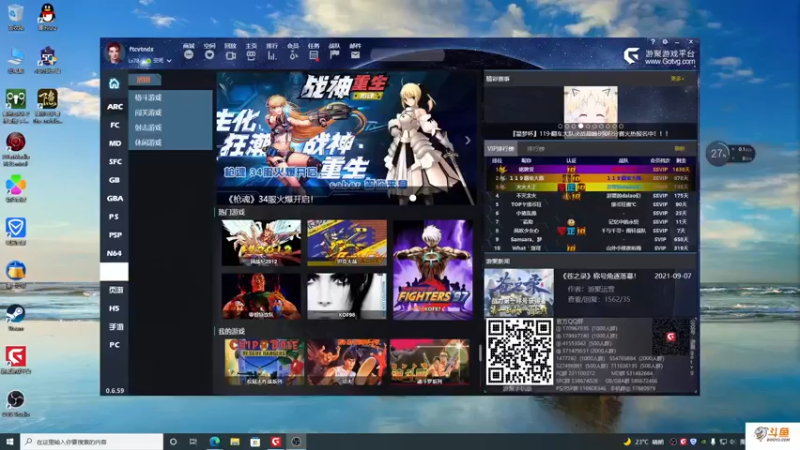Select H5 category in sidebar
Image resolution: width=800 pixels, height=450 pixels.
tap(115, 308)
